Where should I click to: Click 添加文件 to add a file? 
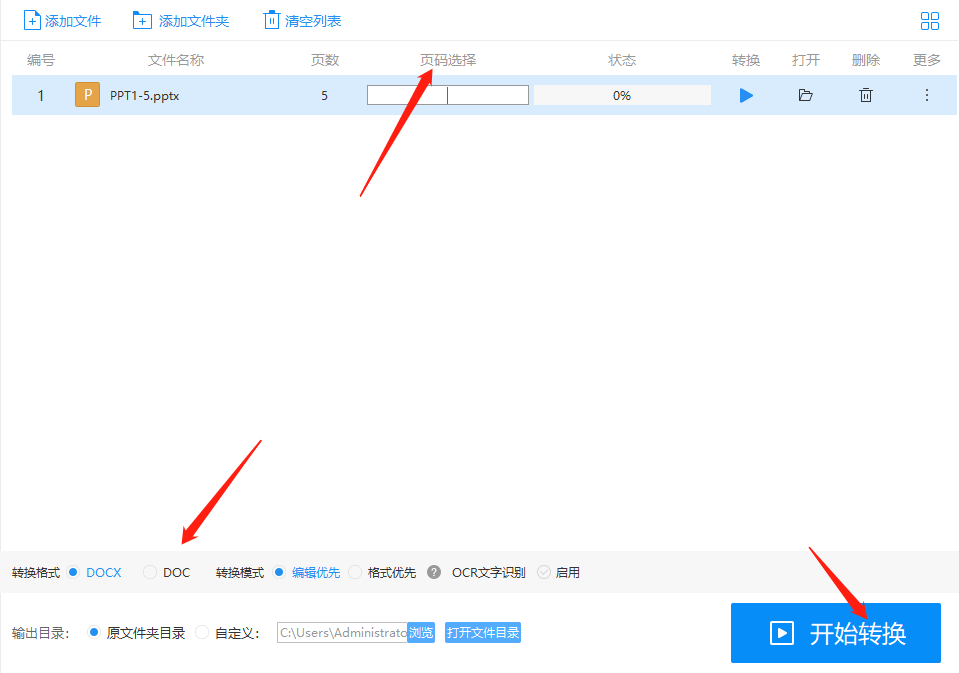(62, 19)
